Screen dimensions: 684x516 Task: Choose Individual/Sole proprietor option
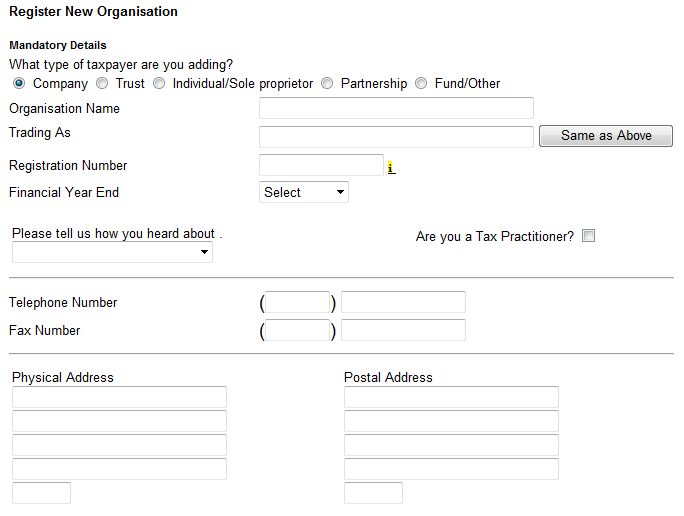click(x=159, y=84)
